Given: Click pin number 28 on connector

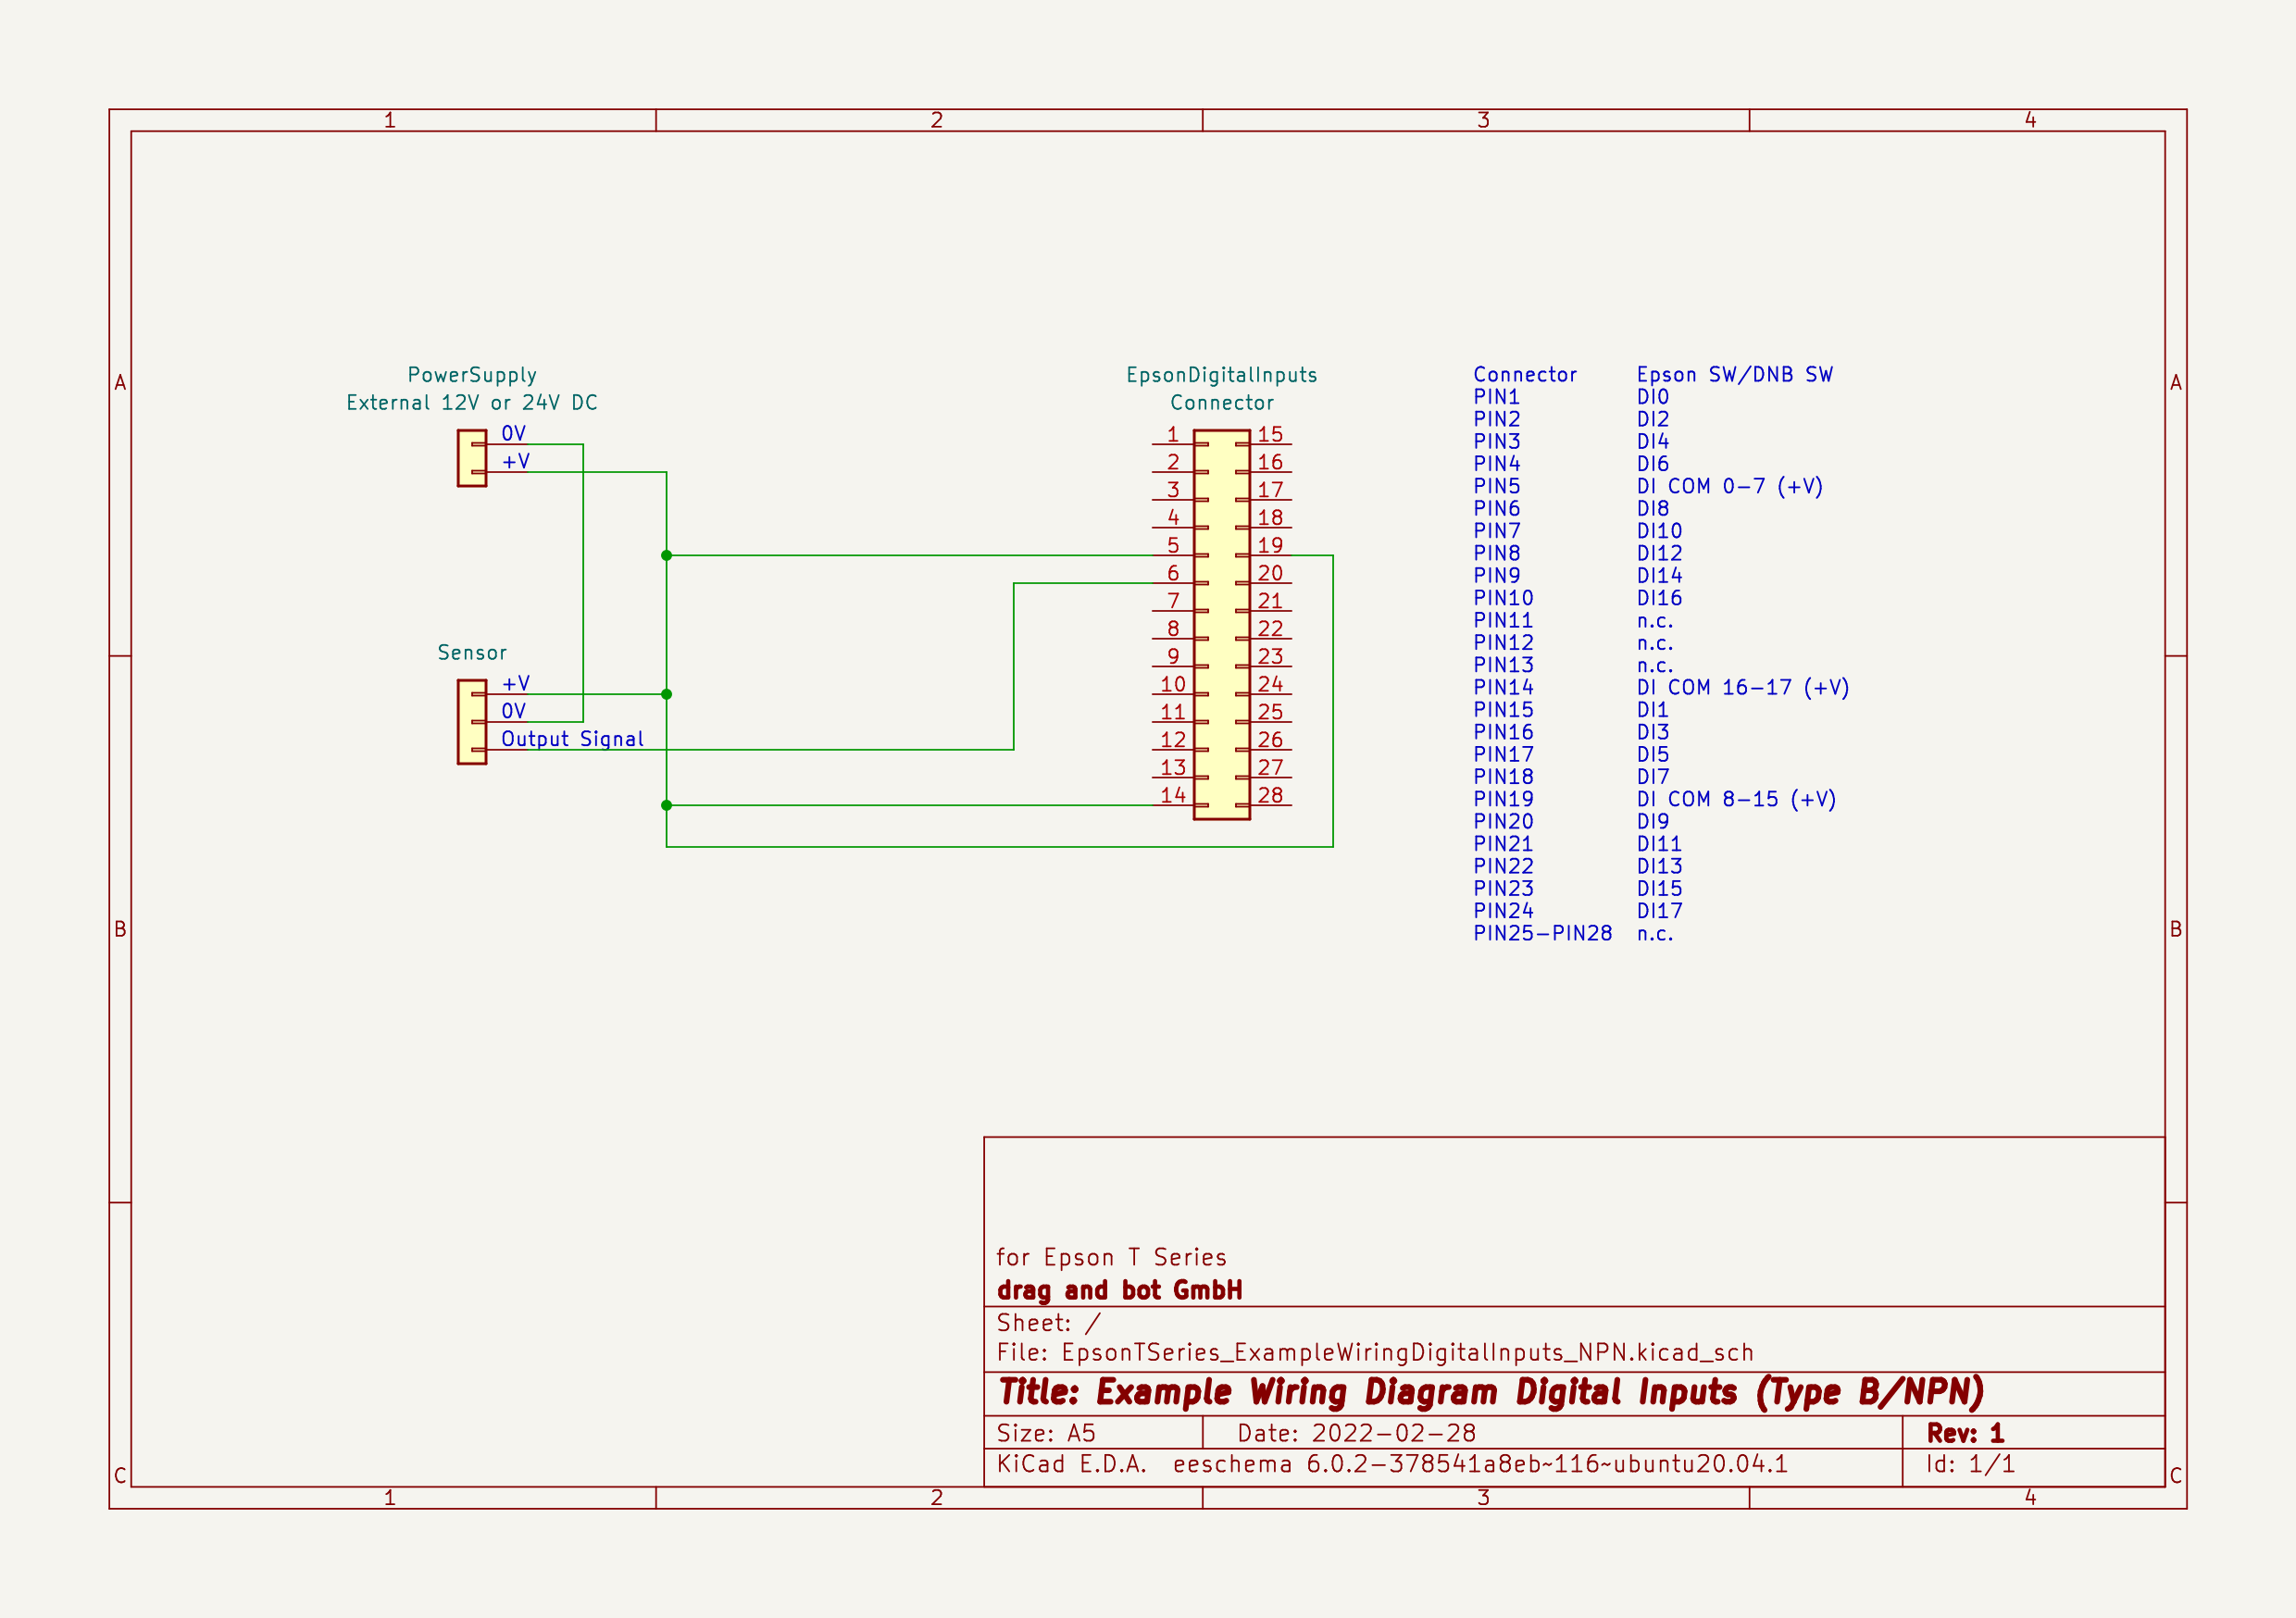Looking at the screenshot, I should pos(1270,795).
